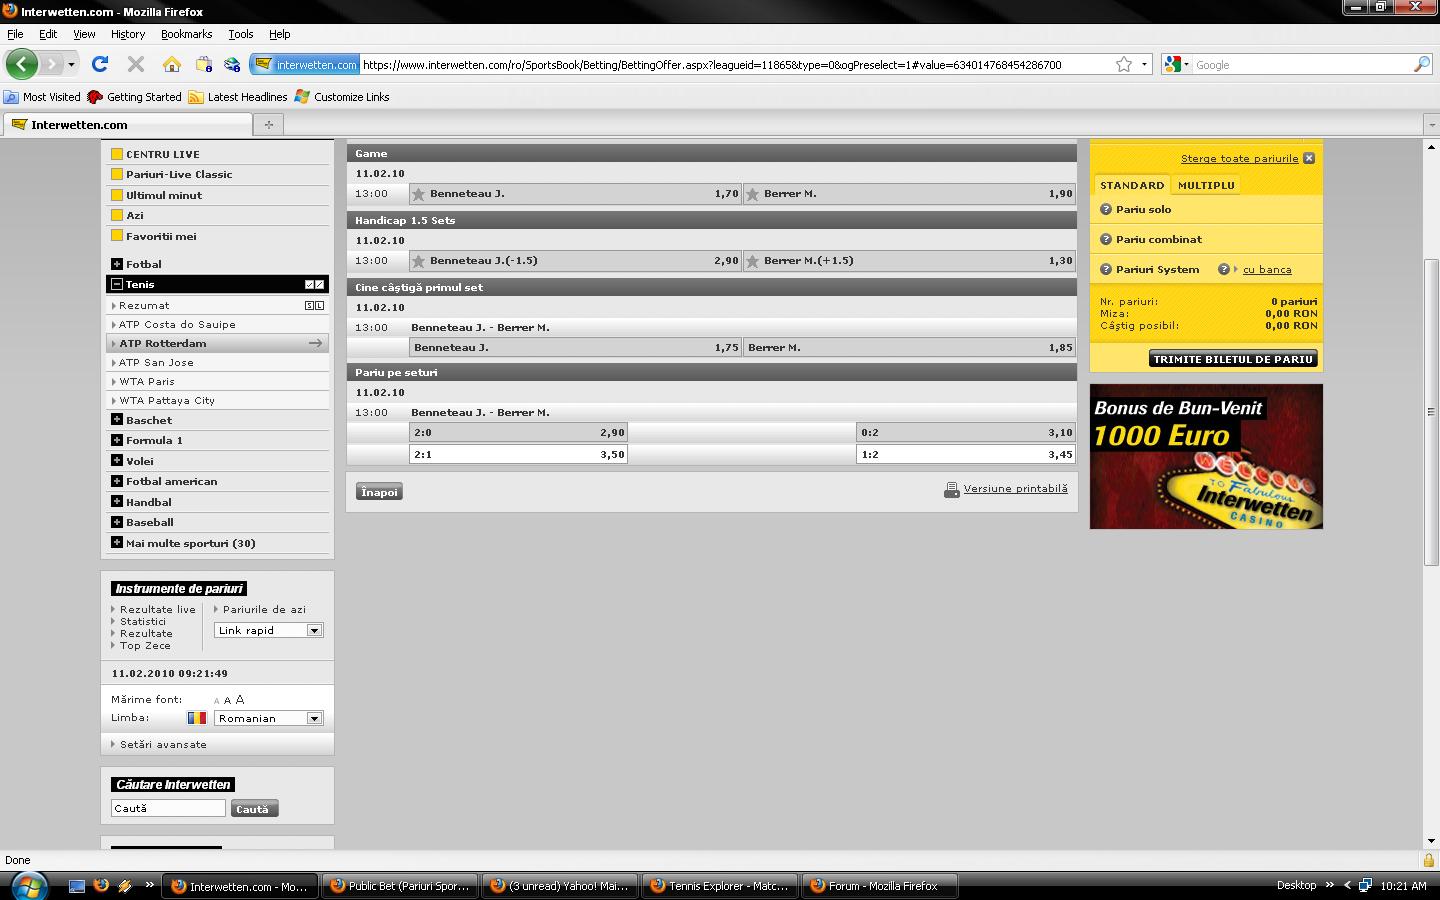Open the cu banca link
1440x900 pixels.
[x=1267, y=269]
